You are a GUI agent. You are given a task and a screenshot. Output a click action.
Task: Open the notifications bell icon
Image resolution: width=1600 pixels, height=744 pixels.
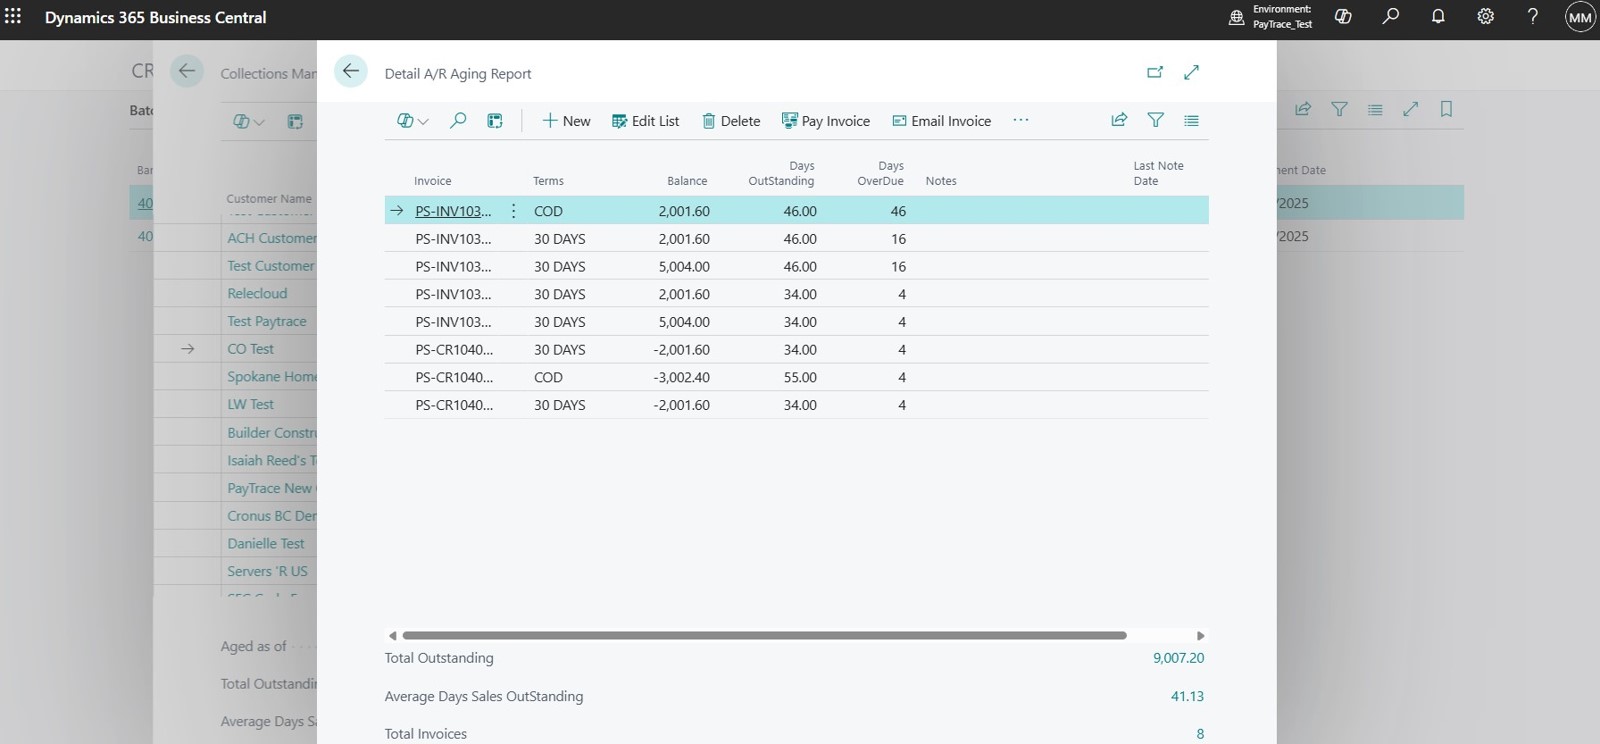1438,17
